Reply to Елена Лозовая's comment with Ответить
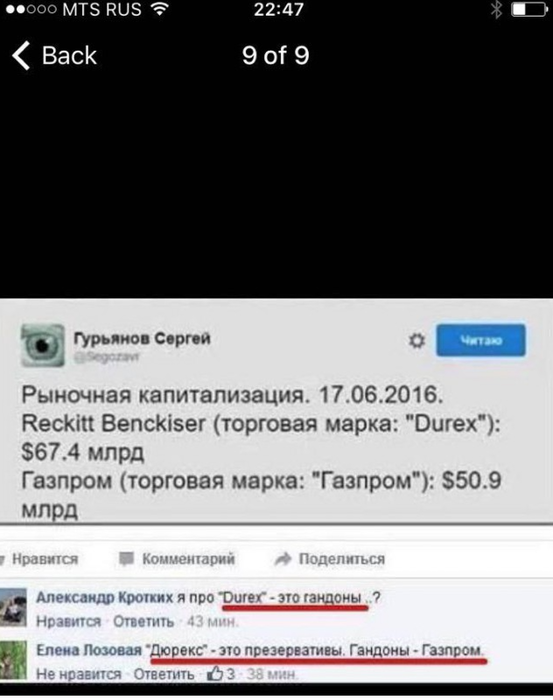Viewport: 553px width, 700px height. click(164, 674)
